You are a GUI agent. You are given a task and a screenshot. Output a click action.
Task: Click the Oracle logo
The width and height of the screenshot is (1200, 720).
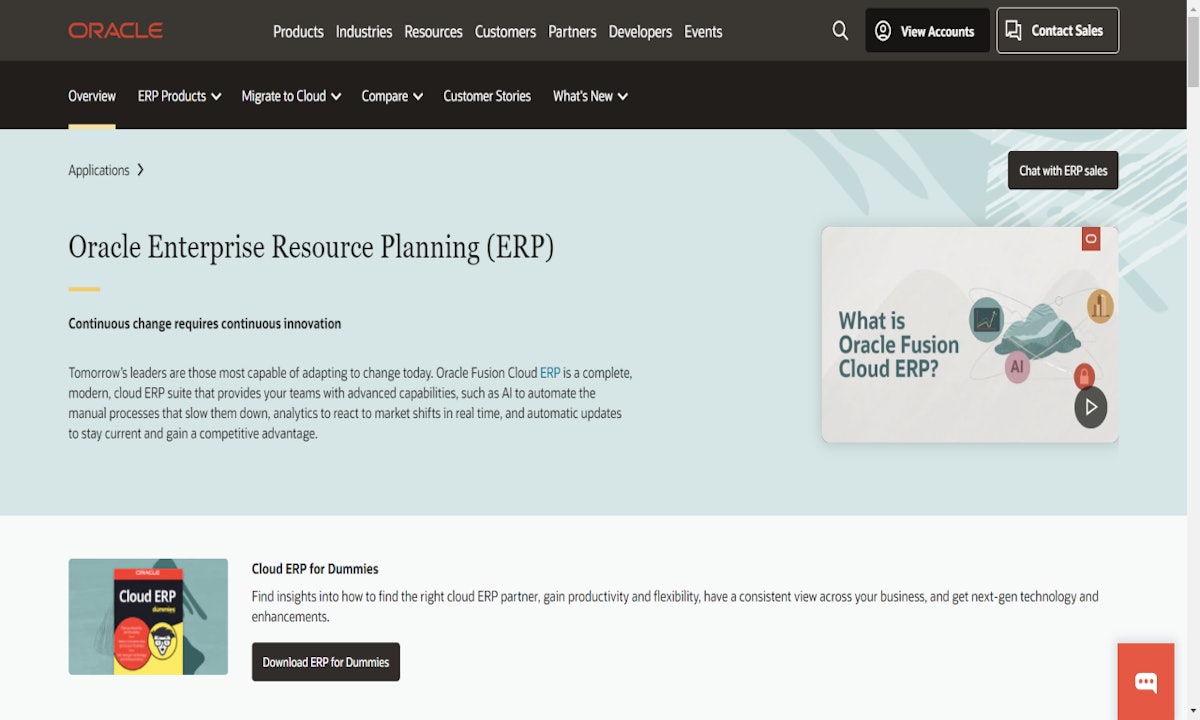(x=114, y=30)
